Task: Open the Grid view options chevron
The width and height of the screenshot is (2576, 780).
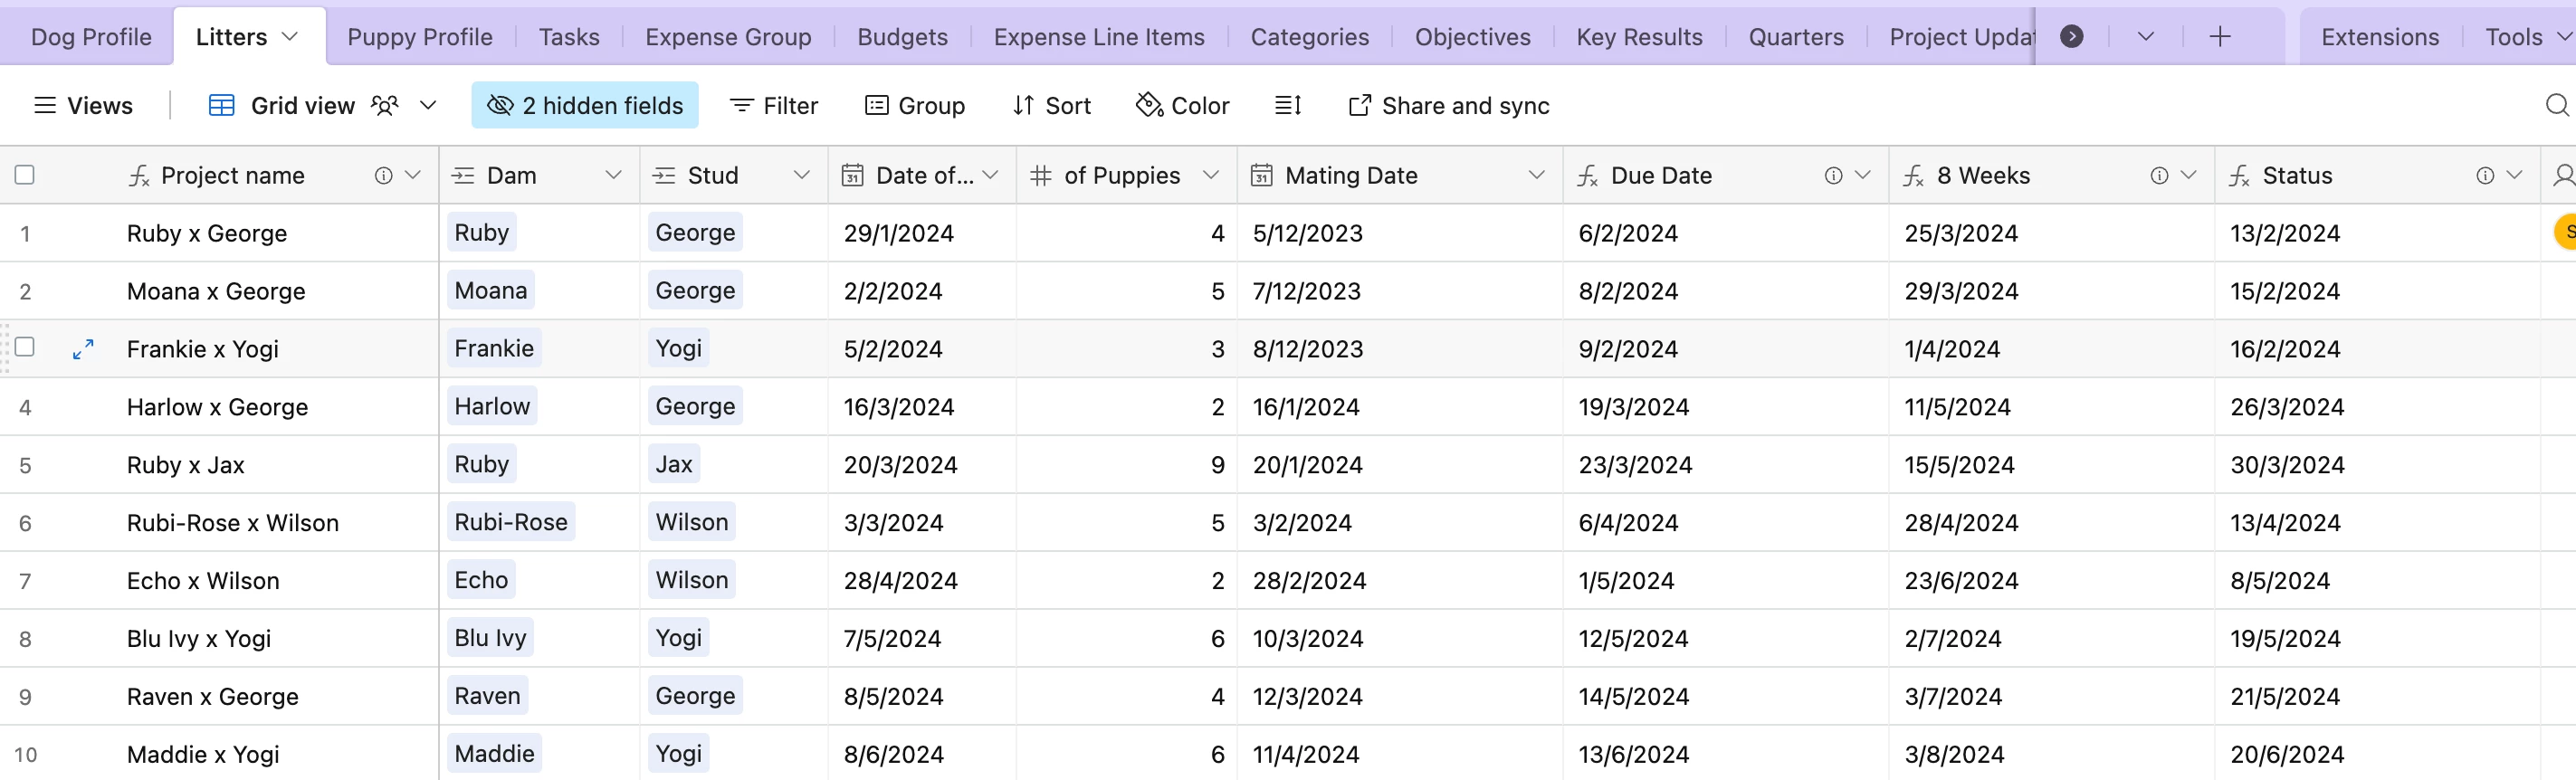Action: (428, 105)
